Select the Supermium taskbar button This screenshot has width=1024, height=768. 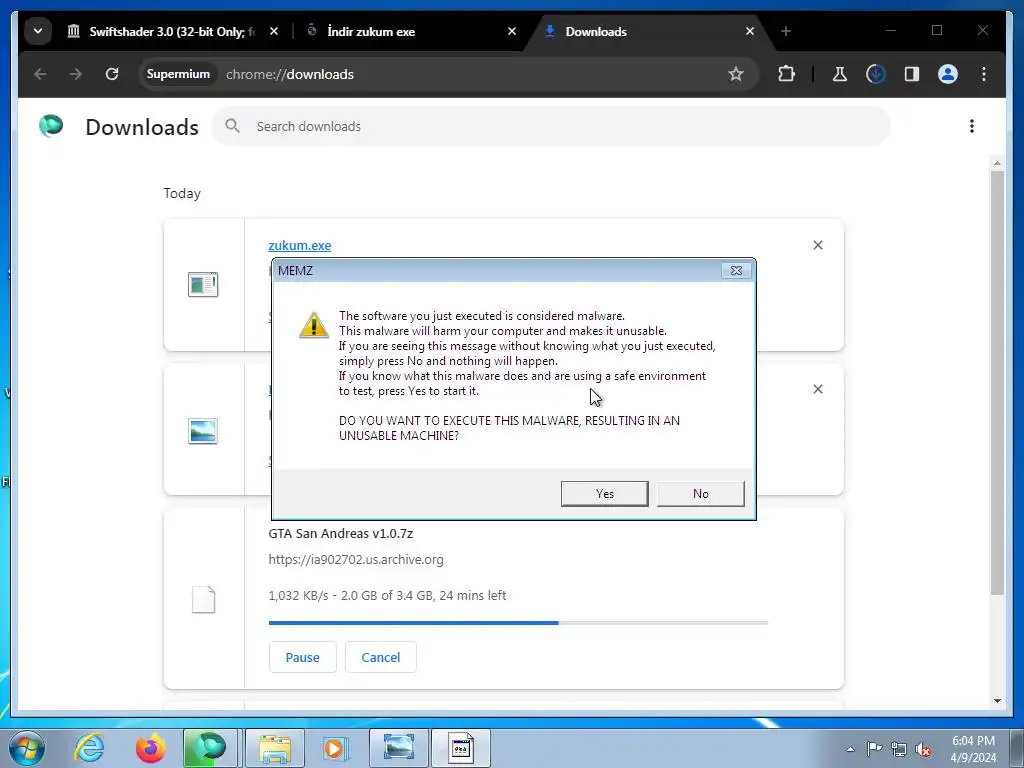pos(210,748)
